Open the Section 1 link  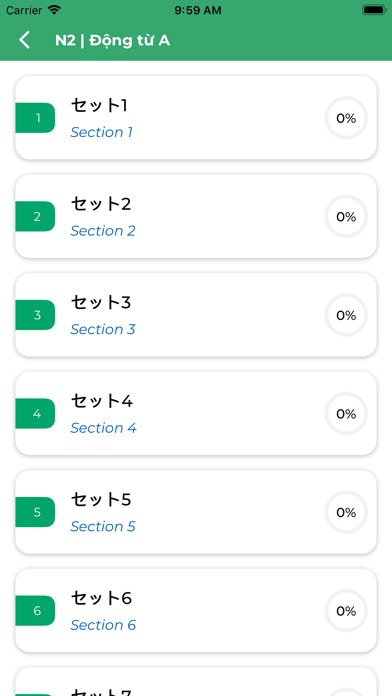click(101, 132)
